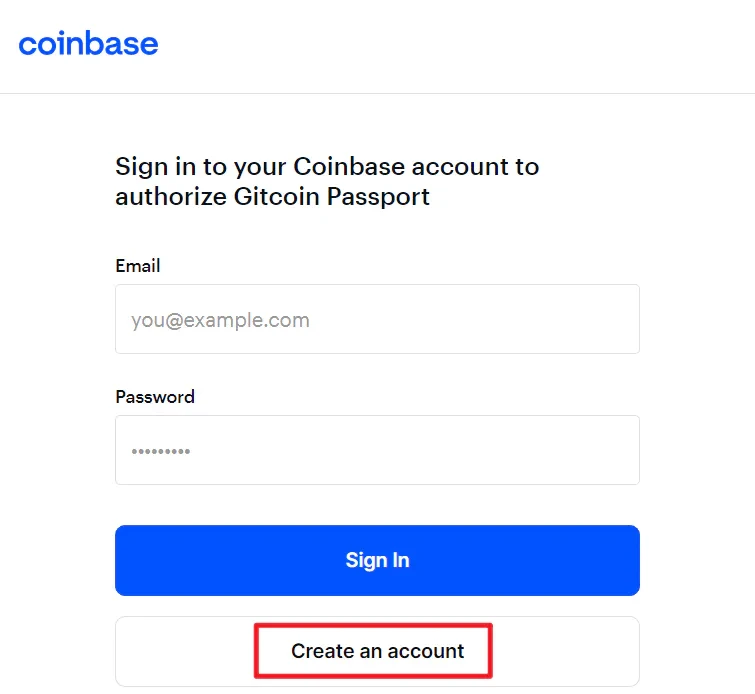
Task: Click the Email field label
Action: (138, 266)
